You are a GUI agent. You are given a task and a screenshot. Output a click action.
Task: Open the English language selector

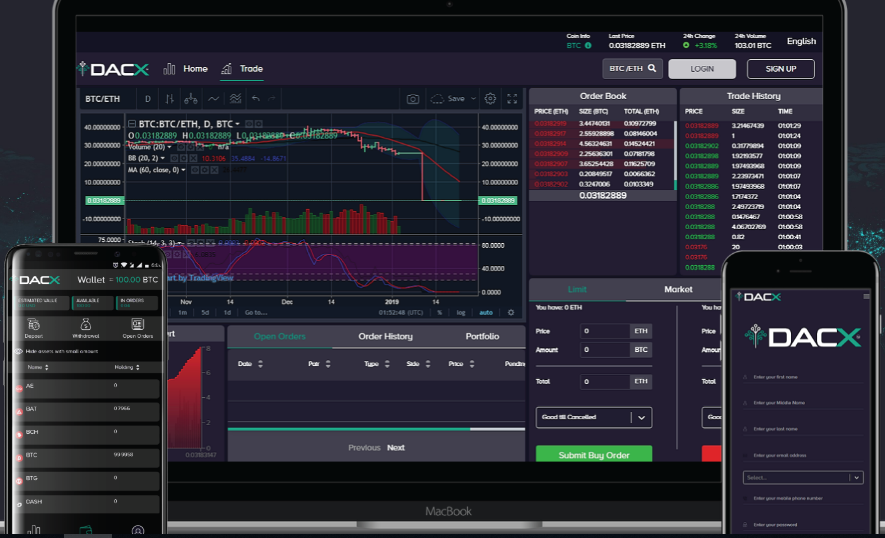(801, 41)
